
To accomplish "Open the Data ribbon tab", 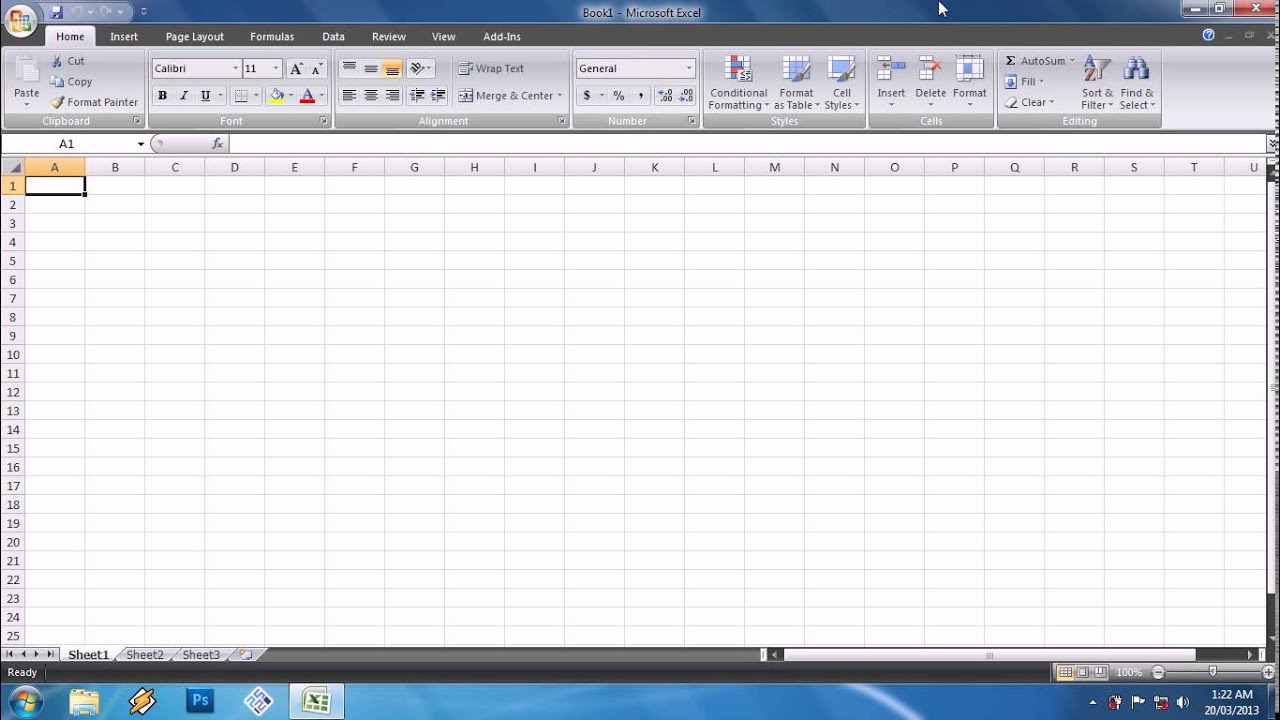I will click(x=333, y=36).
